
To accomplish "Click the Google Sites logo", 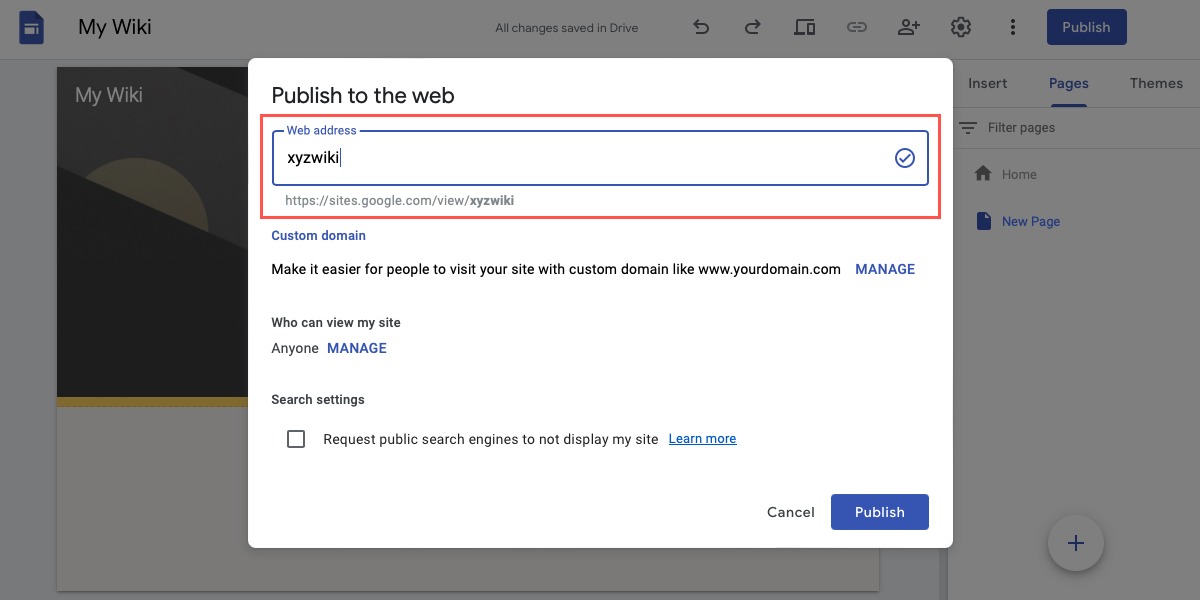I will 30,27.
